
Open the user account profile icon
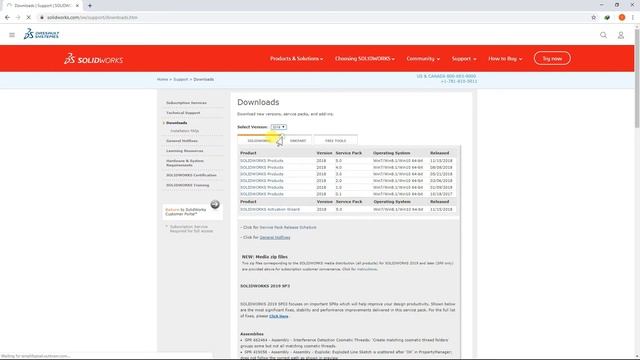tap(621, 36)
